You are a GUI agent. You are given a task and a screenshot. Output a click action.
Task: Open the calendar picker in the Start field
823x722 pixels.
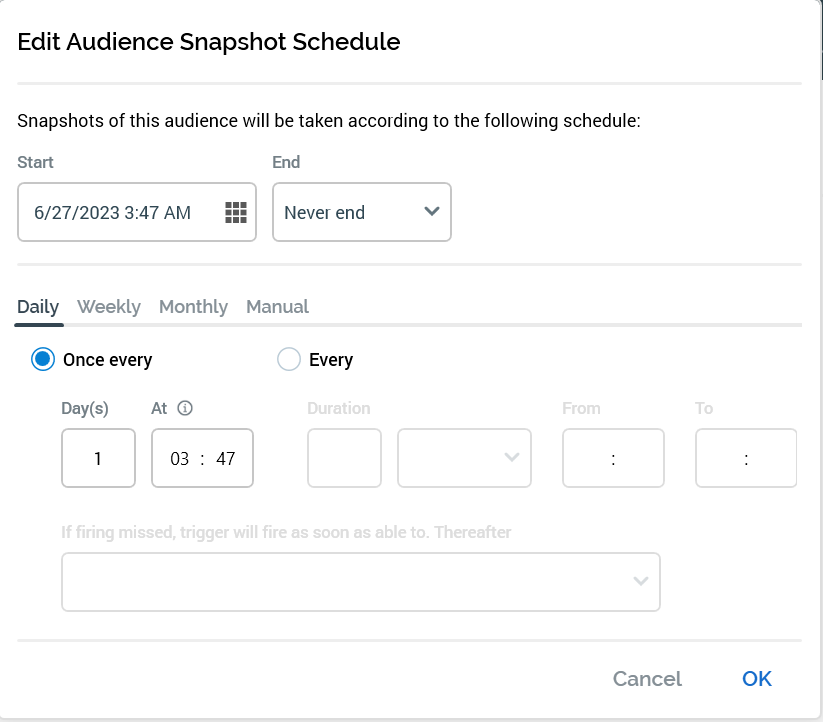coord(235,212)
